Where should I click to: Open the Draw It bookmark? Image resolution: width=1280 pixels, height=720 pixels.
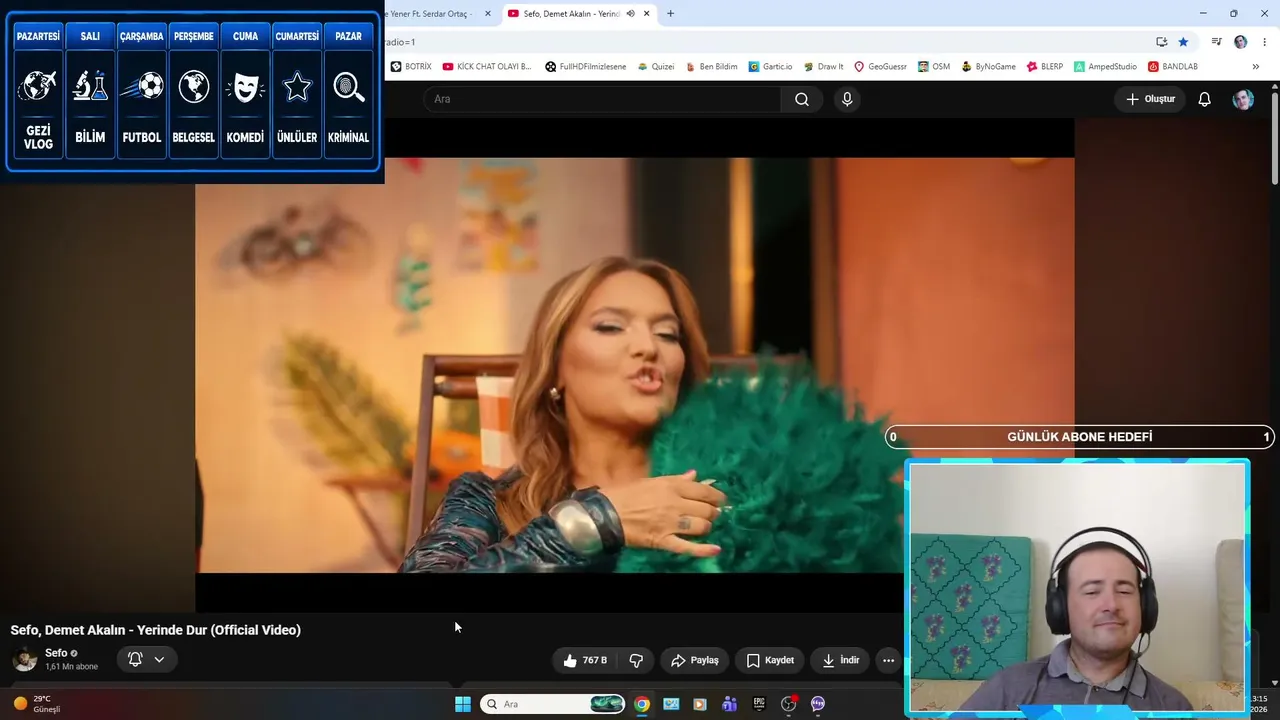(x=823, y=67)
